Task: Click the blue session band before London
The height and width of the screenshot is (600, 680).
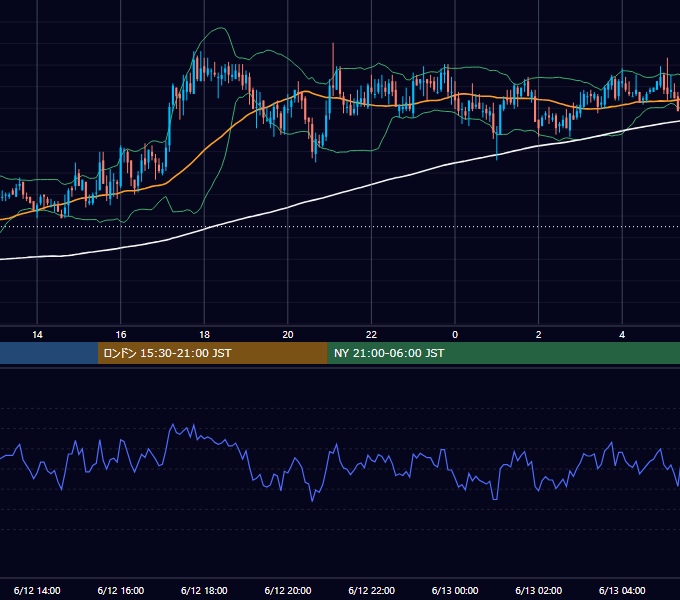Action: click(49, 353)
